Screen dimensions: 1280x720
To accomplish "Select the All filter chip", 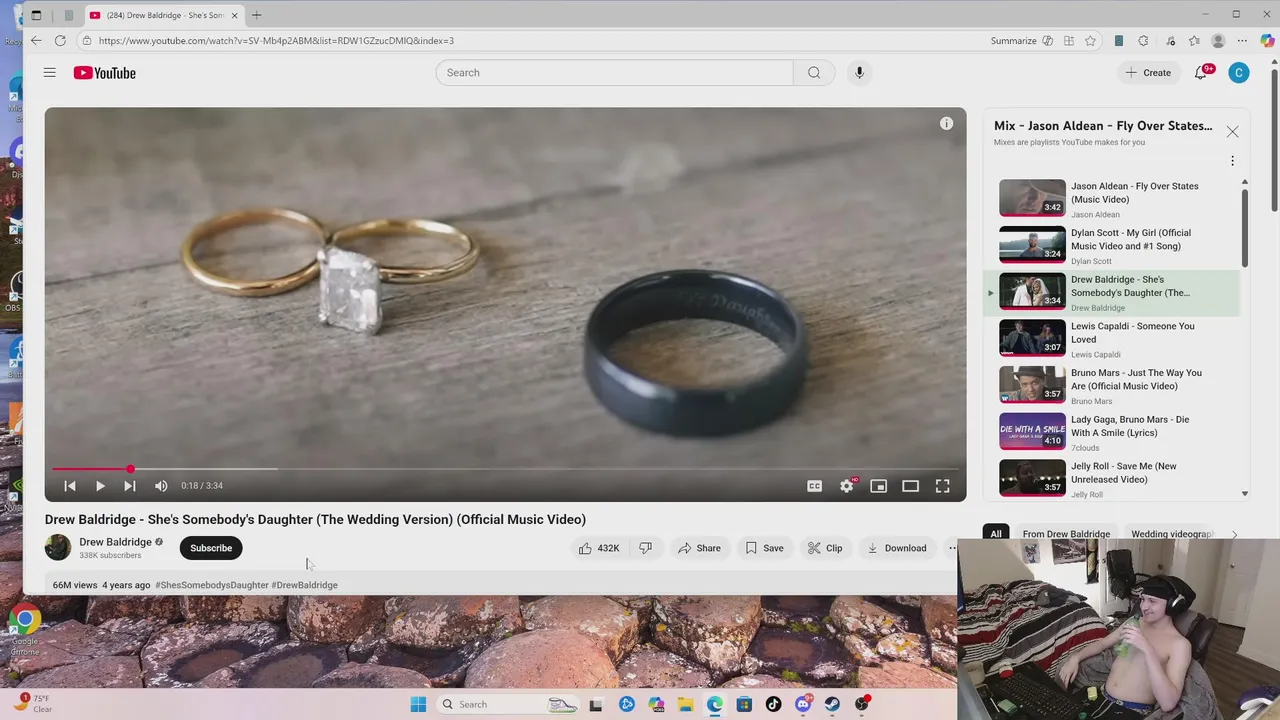I will tap(996, 534).
